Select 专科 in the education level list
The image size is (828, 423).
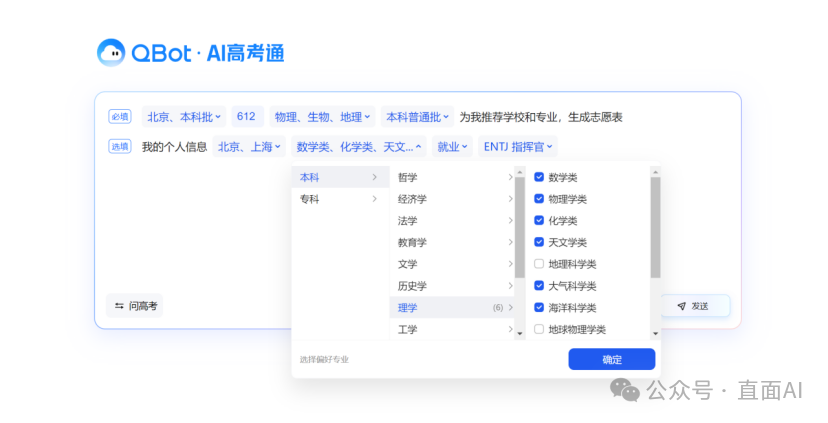tap(310, 199)
